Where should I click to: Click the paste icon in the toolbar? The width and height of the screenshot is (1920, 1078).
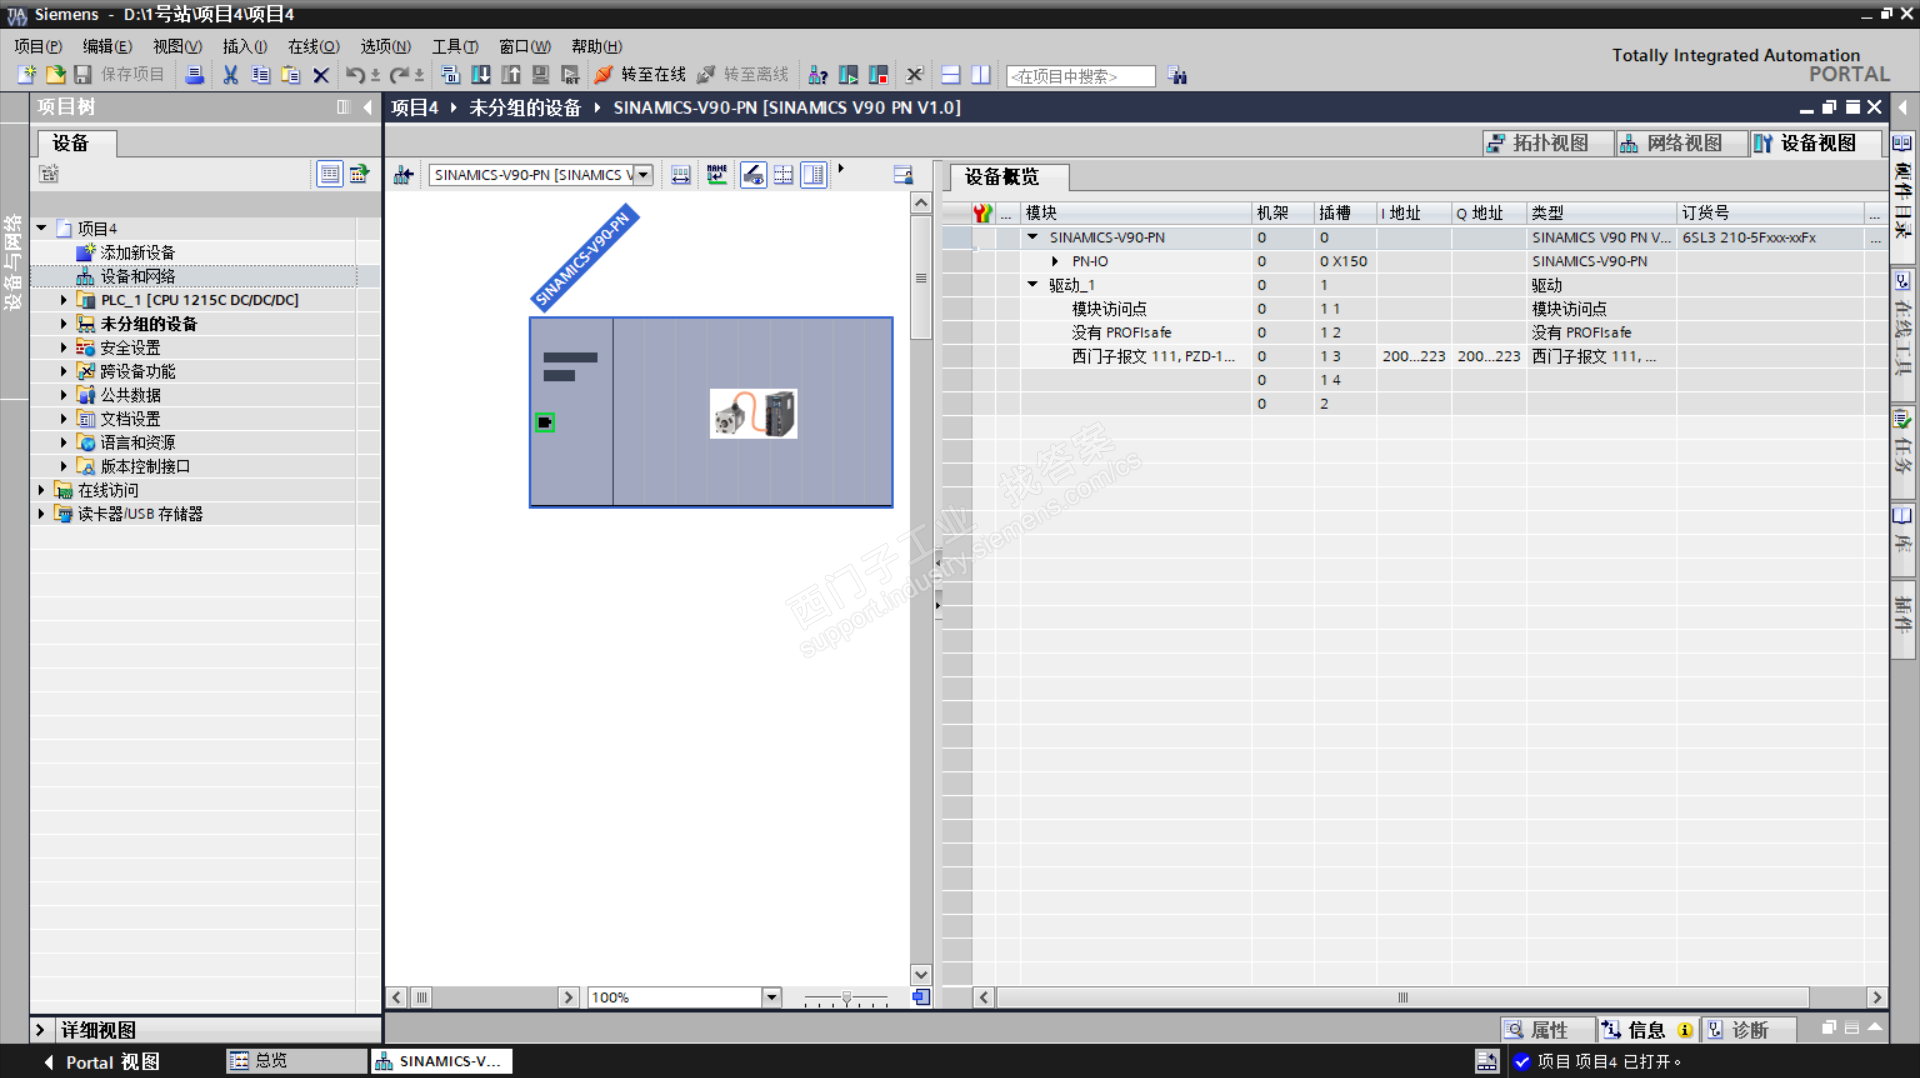coord(291,75)
